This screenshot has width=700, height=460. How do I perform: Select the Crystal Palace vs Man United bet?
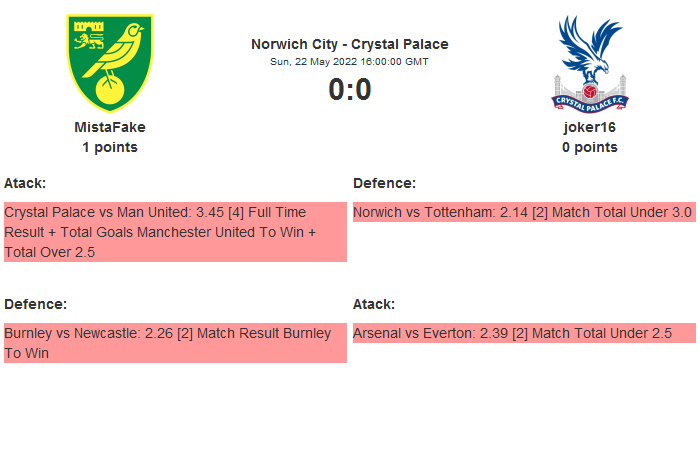click(175, 232)
